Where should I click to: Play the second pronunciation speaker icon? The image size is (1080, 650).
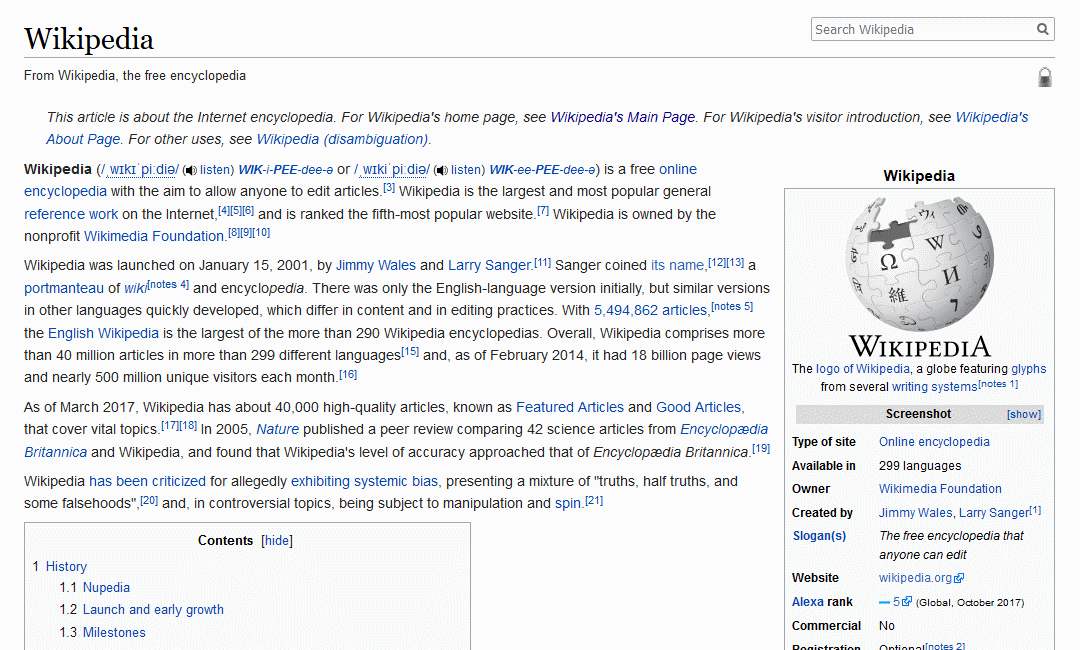pyautogui.click(x=442, y=170)
